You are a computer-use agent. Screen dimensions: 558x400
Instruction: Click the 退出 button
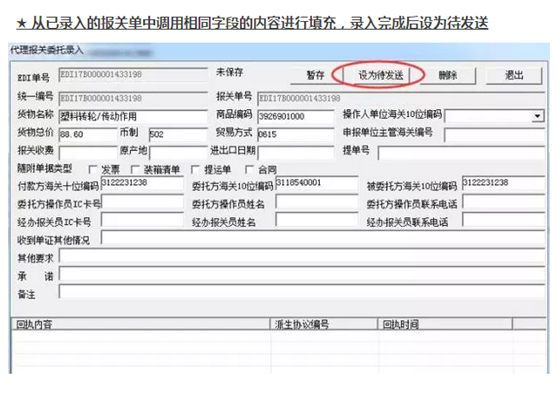coord(514,75)
